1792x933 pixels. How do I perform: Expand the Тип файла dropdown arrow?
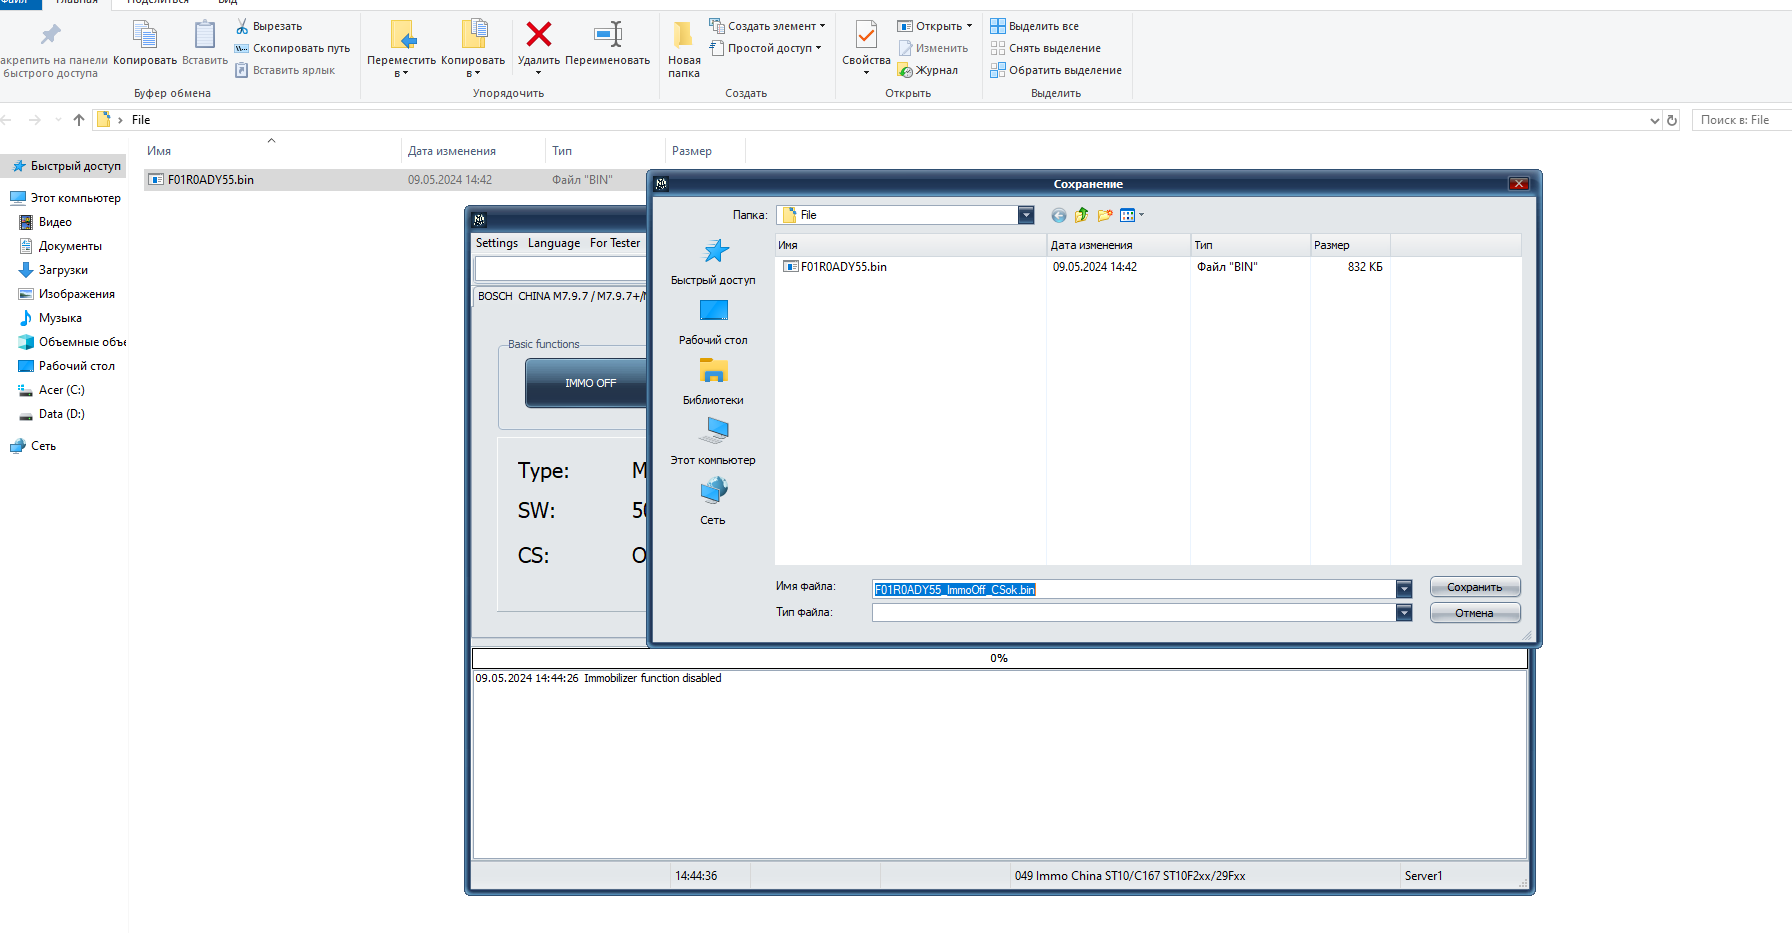click(1404, 612)
